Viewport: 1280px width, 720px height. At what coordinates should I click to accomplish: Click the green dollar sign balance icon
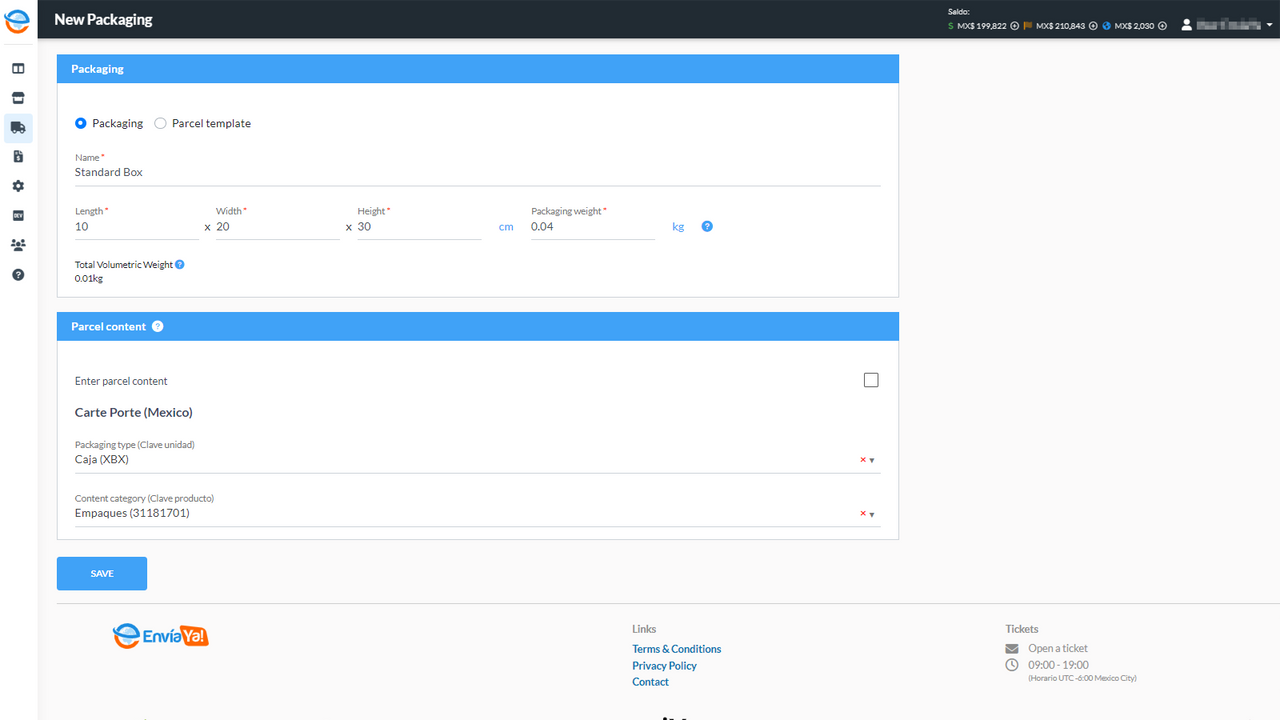(x=950, y=26)
